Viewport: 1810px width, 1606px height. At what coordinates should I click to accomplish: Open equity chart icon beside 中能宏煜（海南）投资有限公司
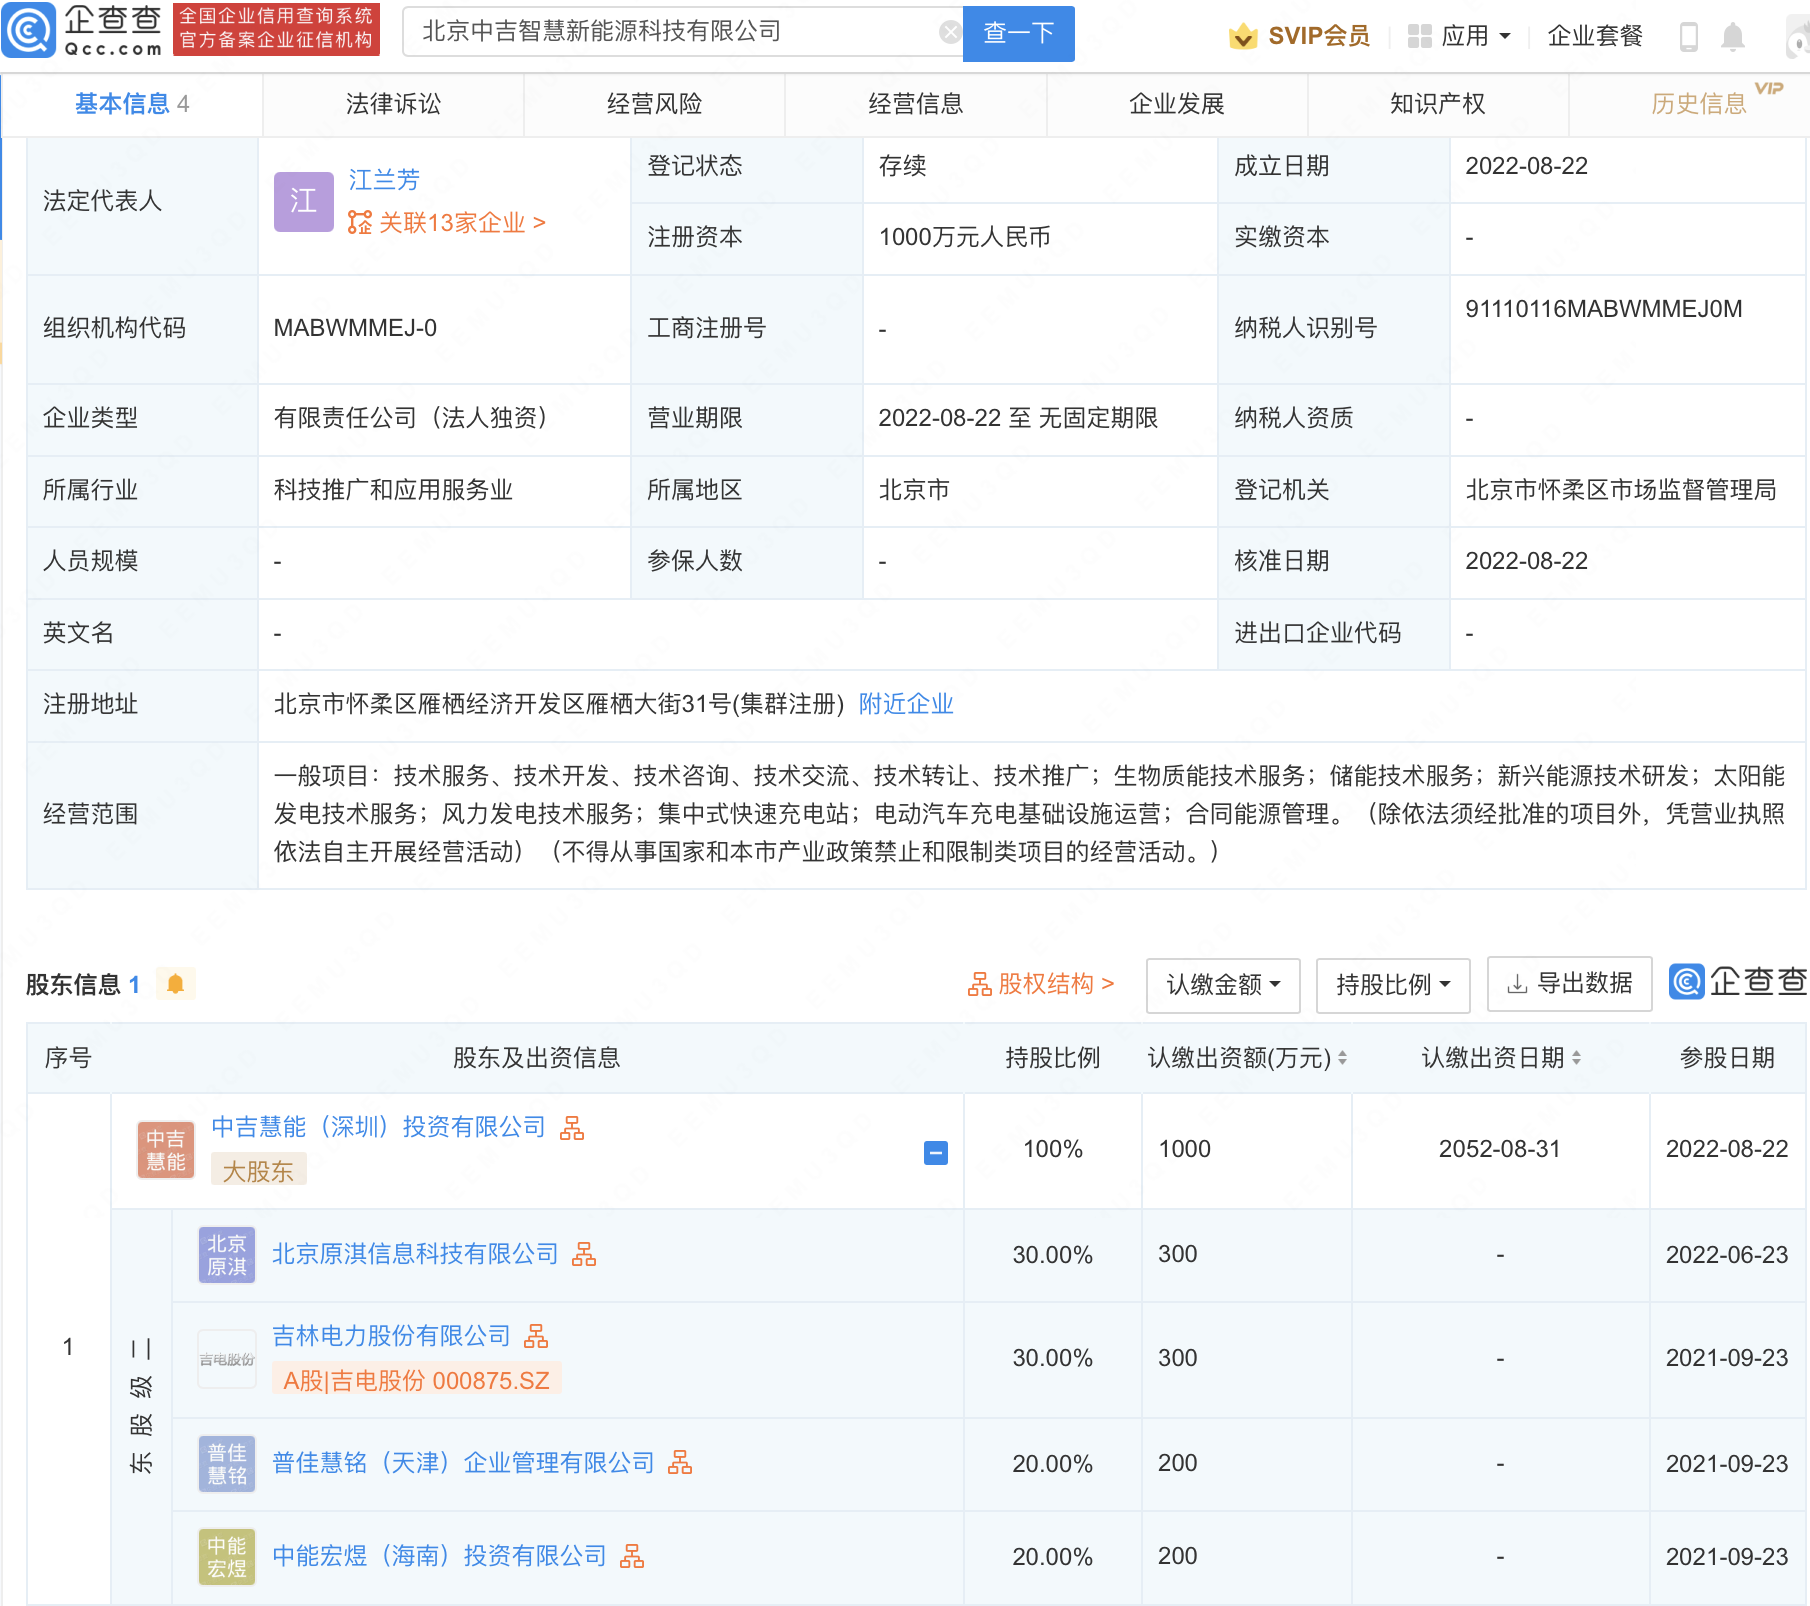(632, 1556)
